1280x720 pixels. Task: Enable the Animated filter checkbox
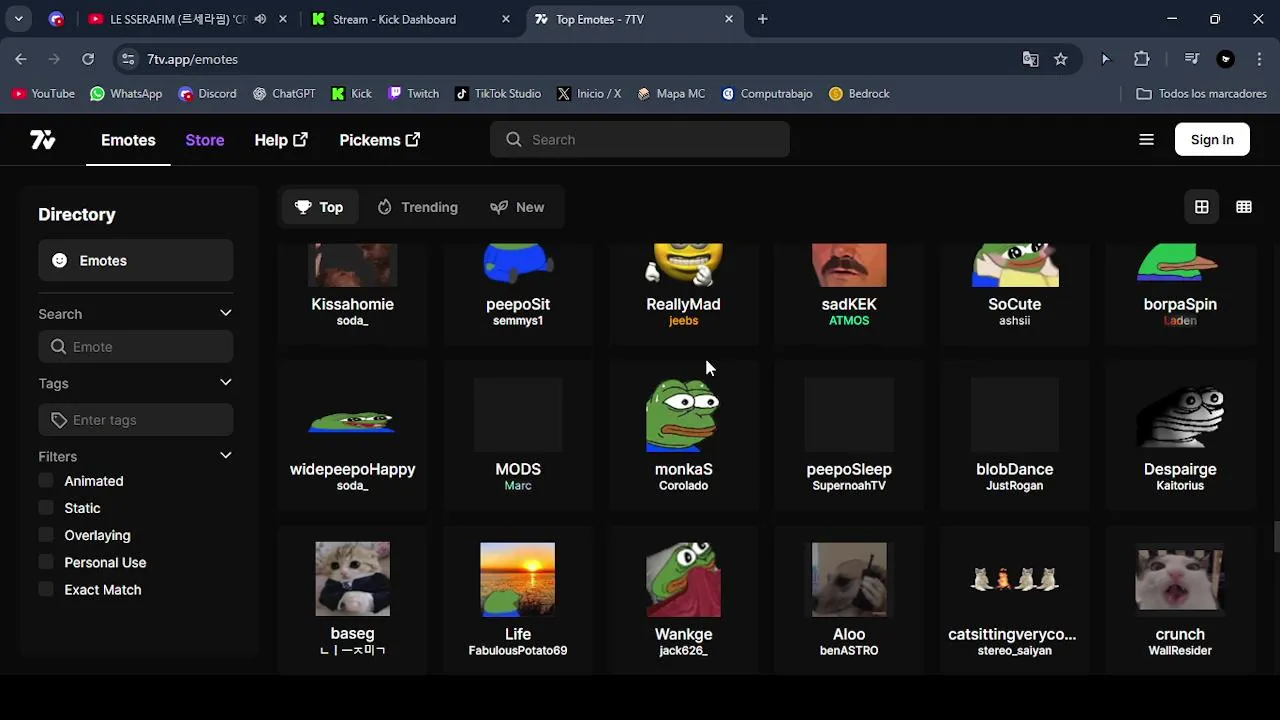(46, 481)
